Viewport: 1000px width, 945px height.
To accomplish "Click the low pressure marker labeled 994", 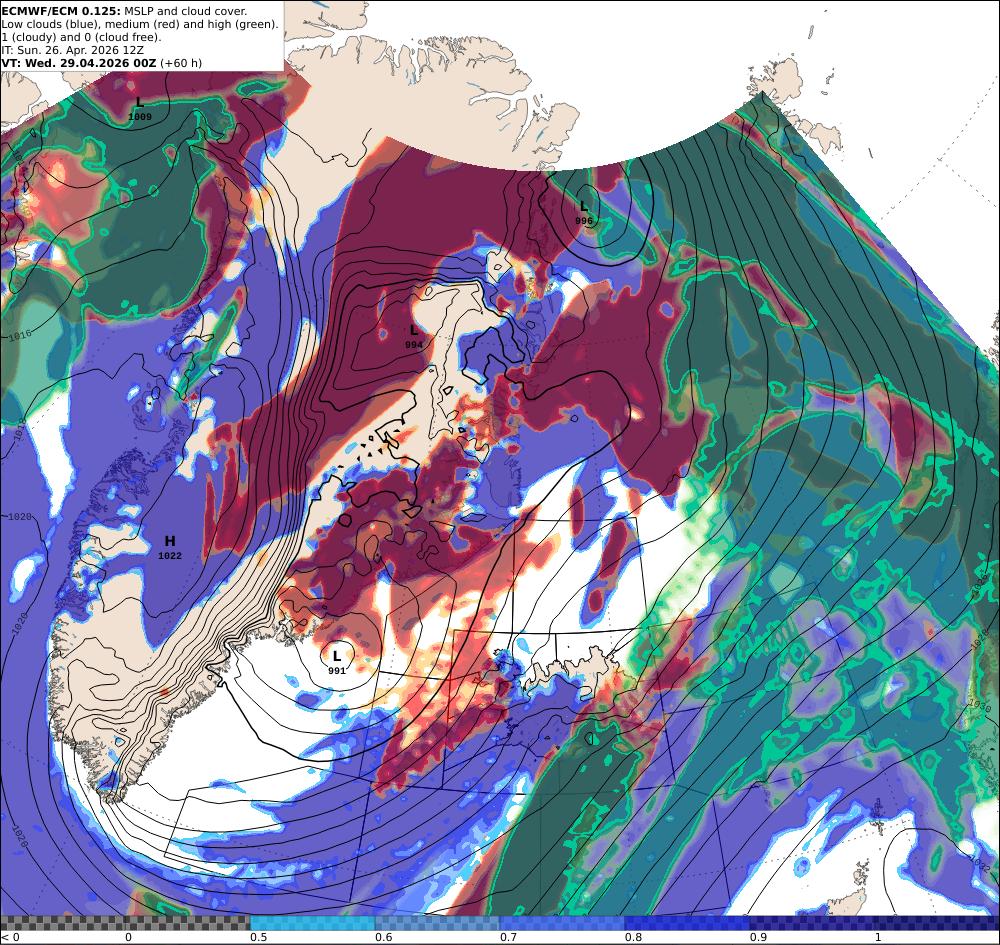I will click(414, 337).
